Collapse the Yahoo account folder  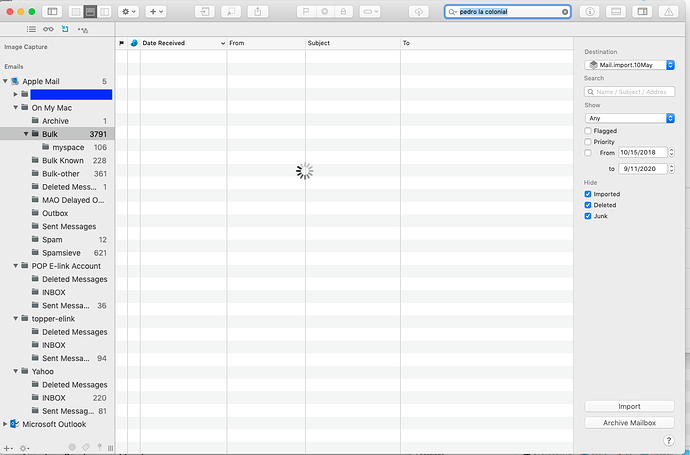tap(16, 371)
